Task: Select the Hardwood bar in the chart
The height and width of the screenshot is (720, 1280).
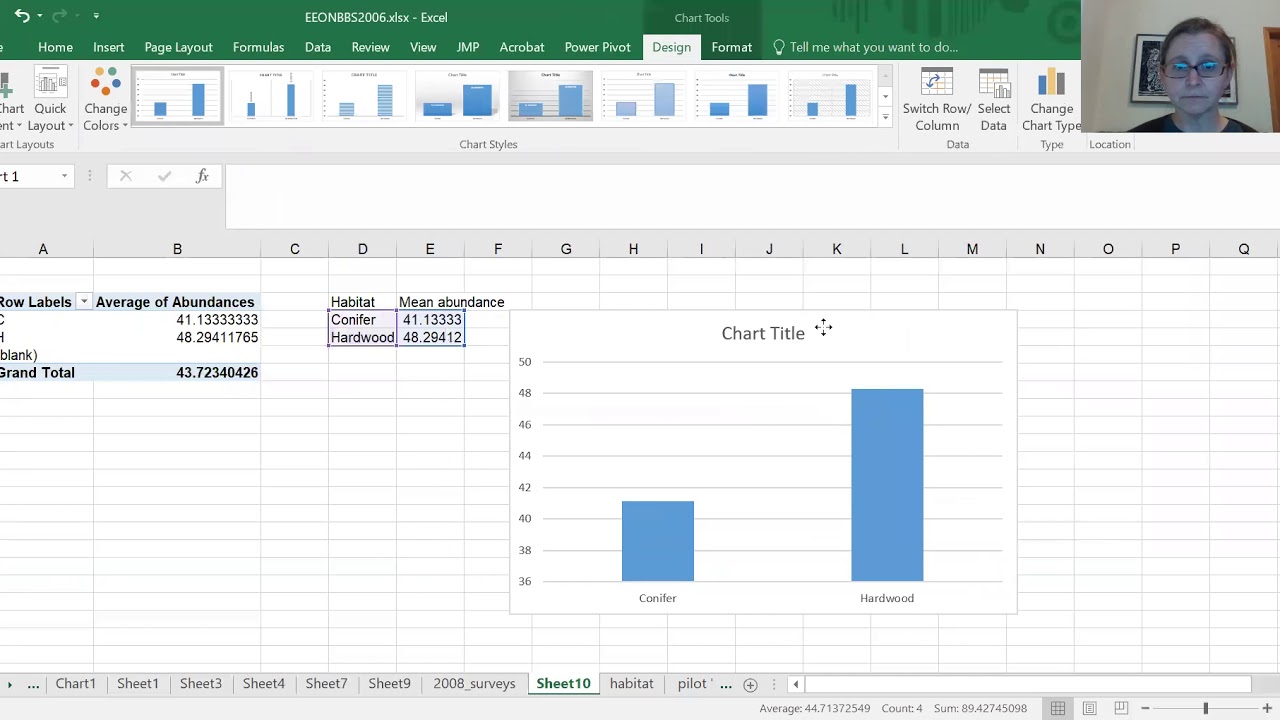Action: coord(887,485)
